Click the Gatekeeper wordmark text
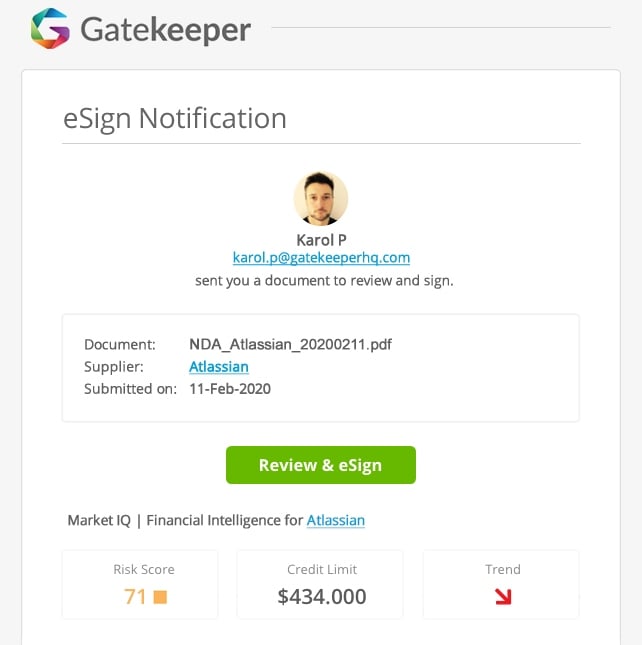 pyautogui.click(x=165, y=29)
